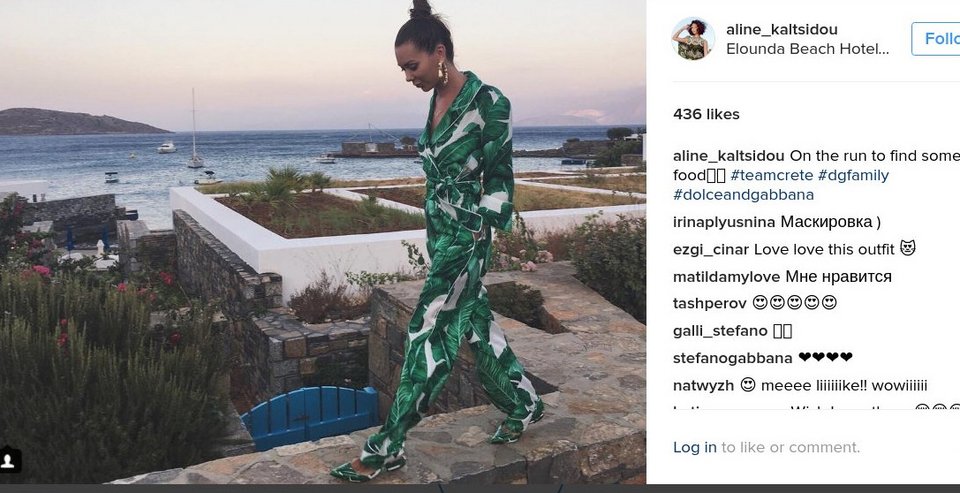Click the Log in link
Image resolution: width=960 pixels, height=493 pixels.
(x=694, y=447)
